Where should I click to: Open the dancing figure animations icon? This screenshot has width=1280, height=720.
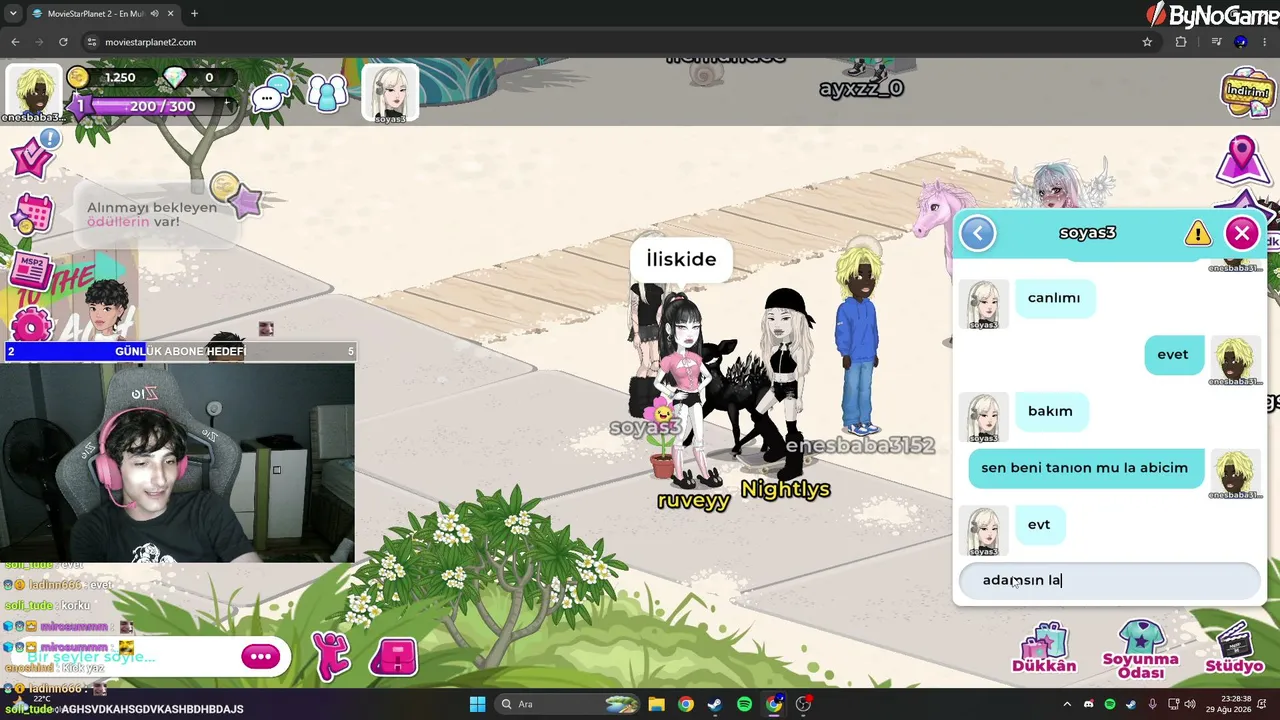(331, 655)
